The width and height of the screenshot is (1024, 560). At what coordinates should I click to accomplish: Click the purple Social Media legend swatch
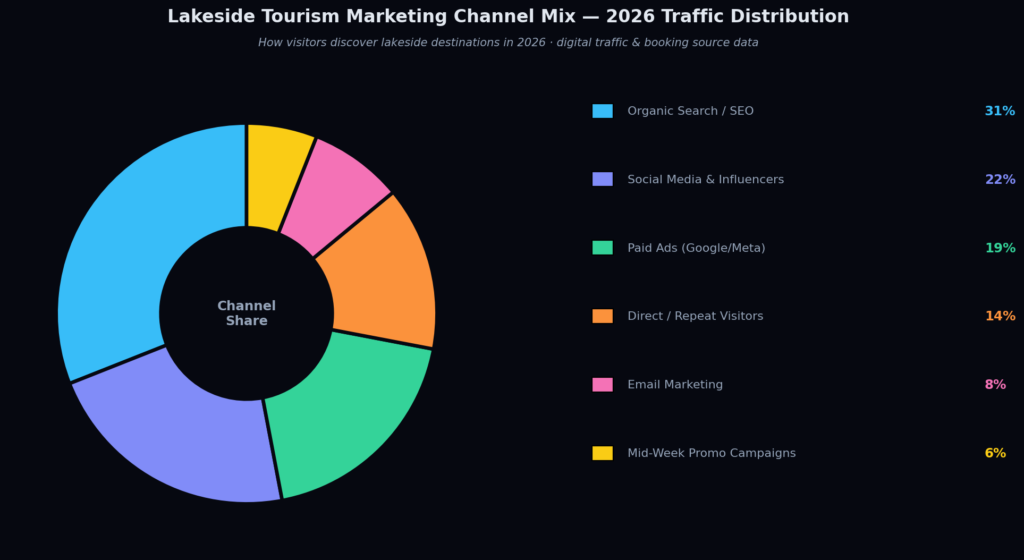(602, 179)
